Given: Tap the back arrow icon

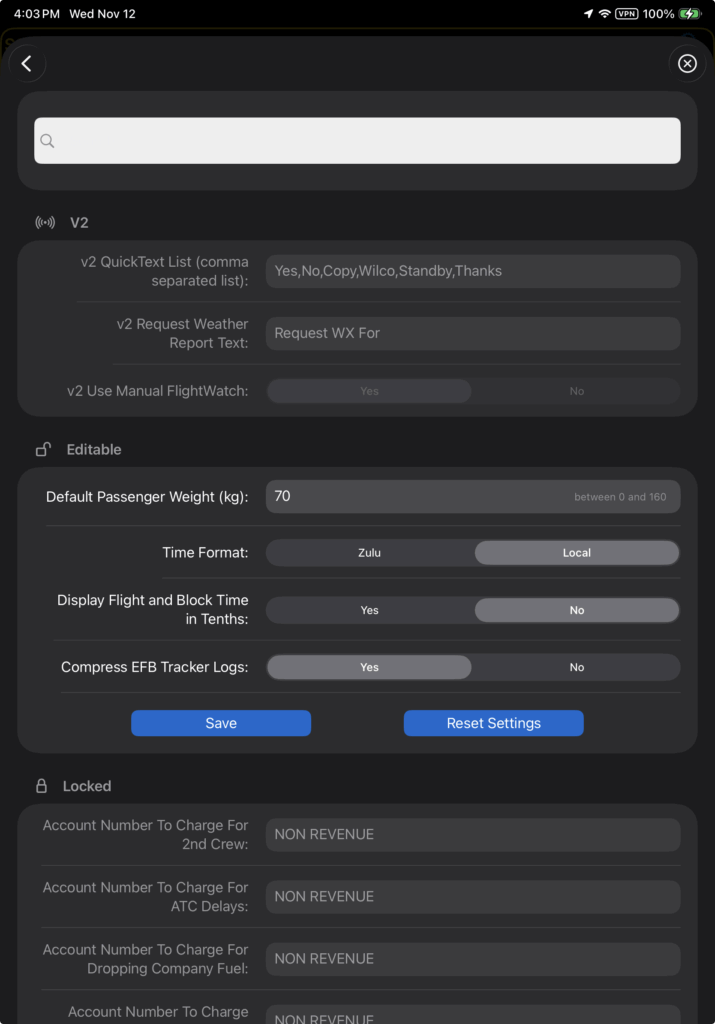Looking at the screenshot, I should pyautogui.click(x=27, y=64).
